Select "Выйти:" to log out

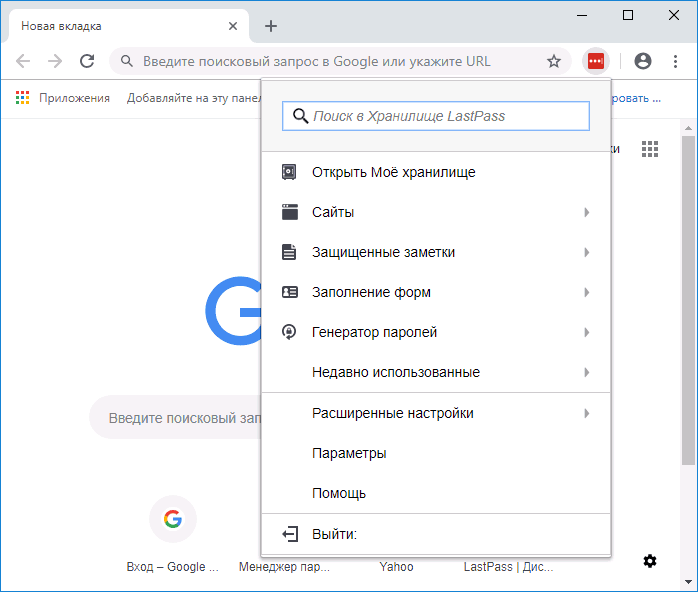(436, 534)
